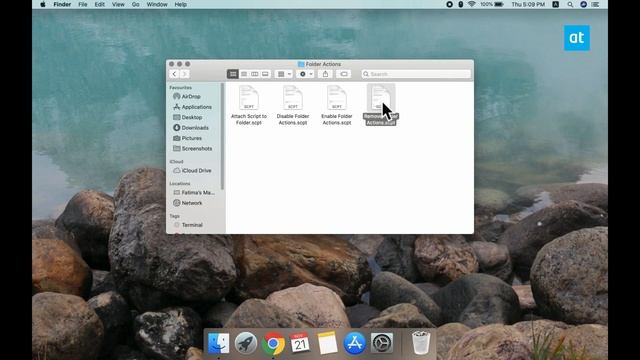
Task: Open Desktop in Finder sidebar
Action: (188, 117)
